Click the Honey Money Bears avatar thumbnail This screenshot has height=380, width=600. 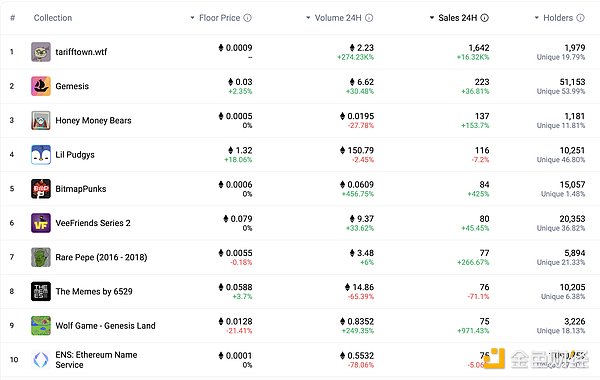tap(41, 121)
